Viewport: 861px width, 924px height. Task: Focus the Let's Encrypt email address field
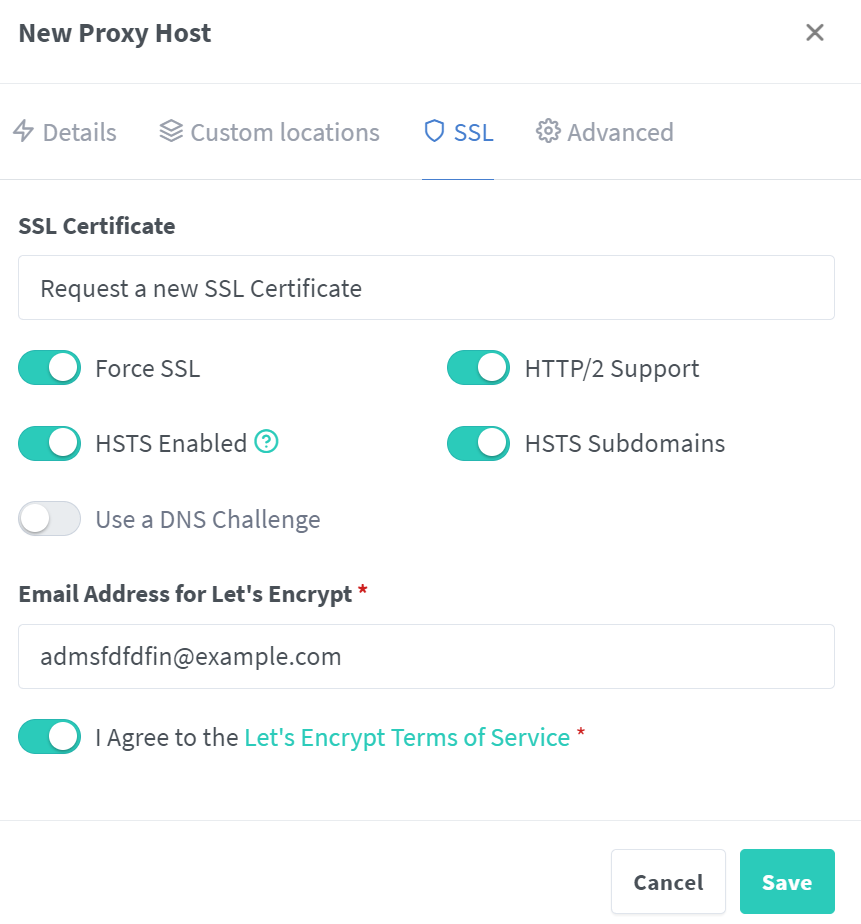pos(426,657)
